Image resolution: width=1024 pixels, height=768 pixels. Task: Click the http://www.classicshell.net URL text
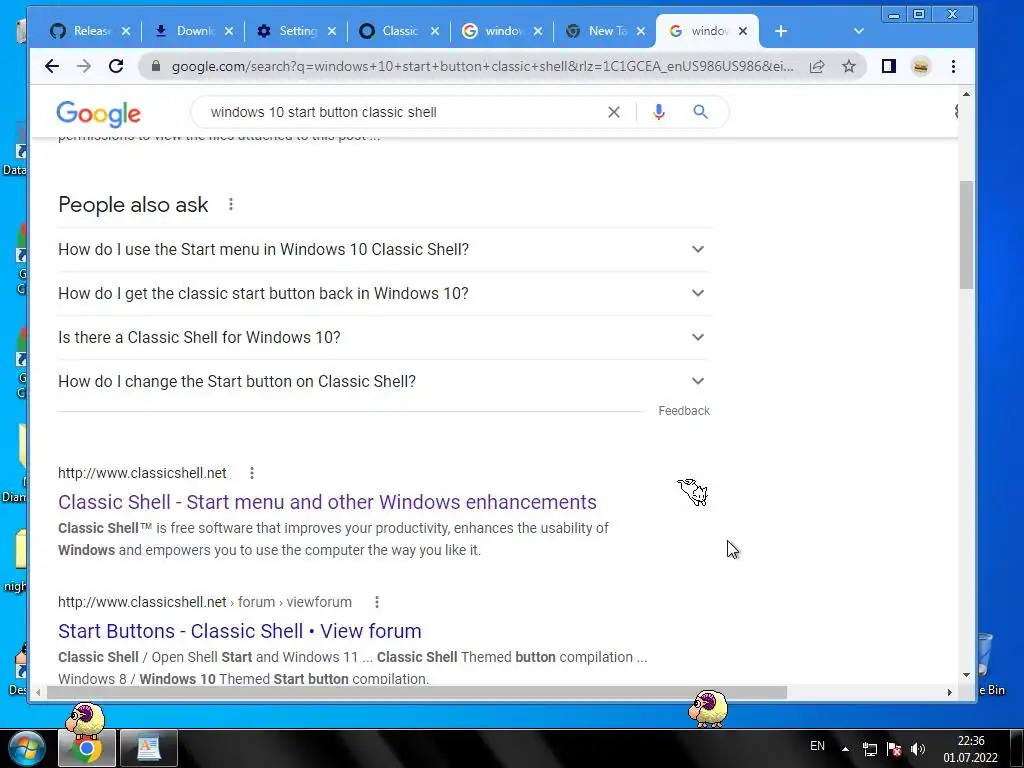[142, 473]
